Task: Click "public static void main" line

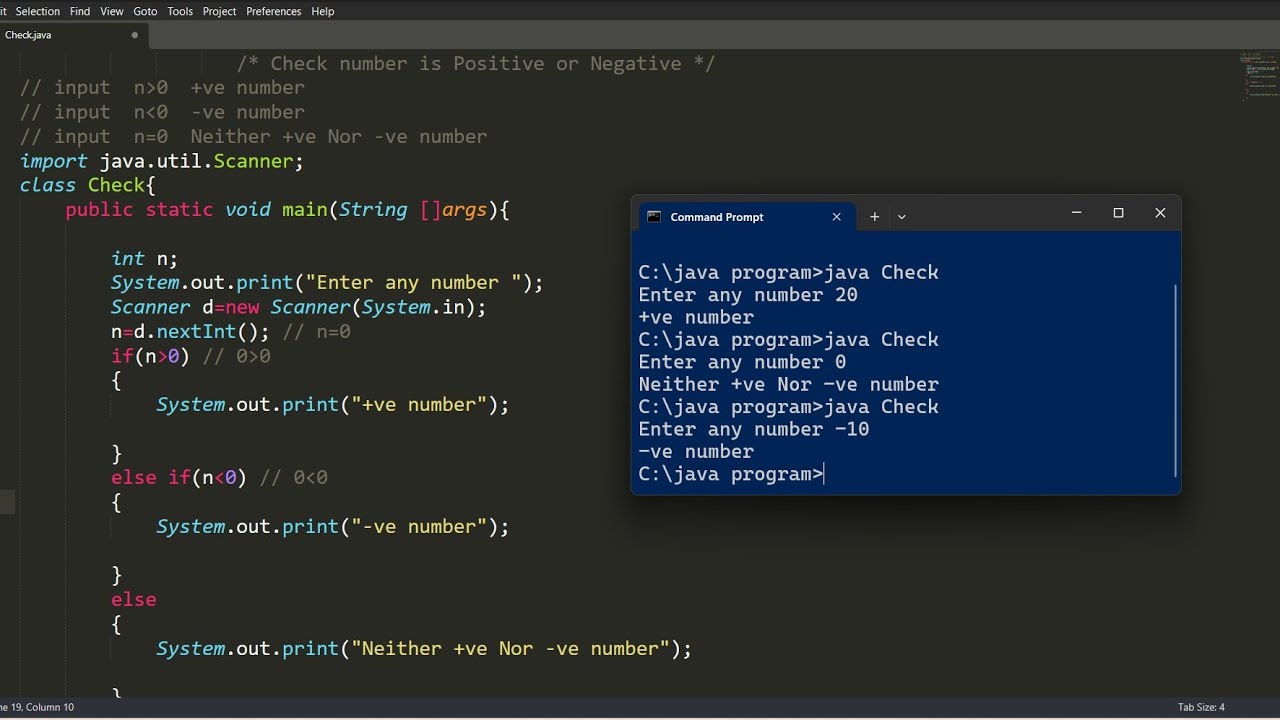Action: point(287,210)
